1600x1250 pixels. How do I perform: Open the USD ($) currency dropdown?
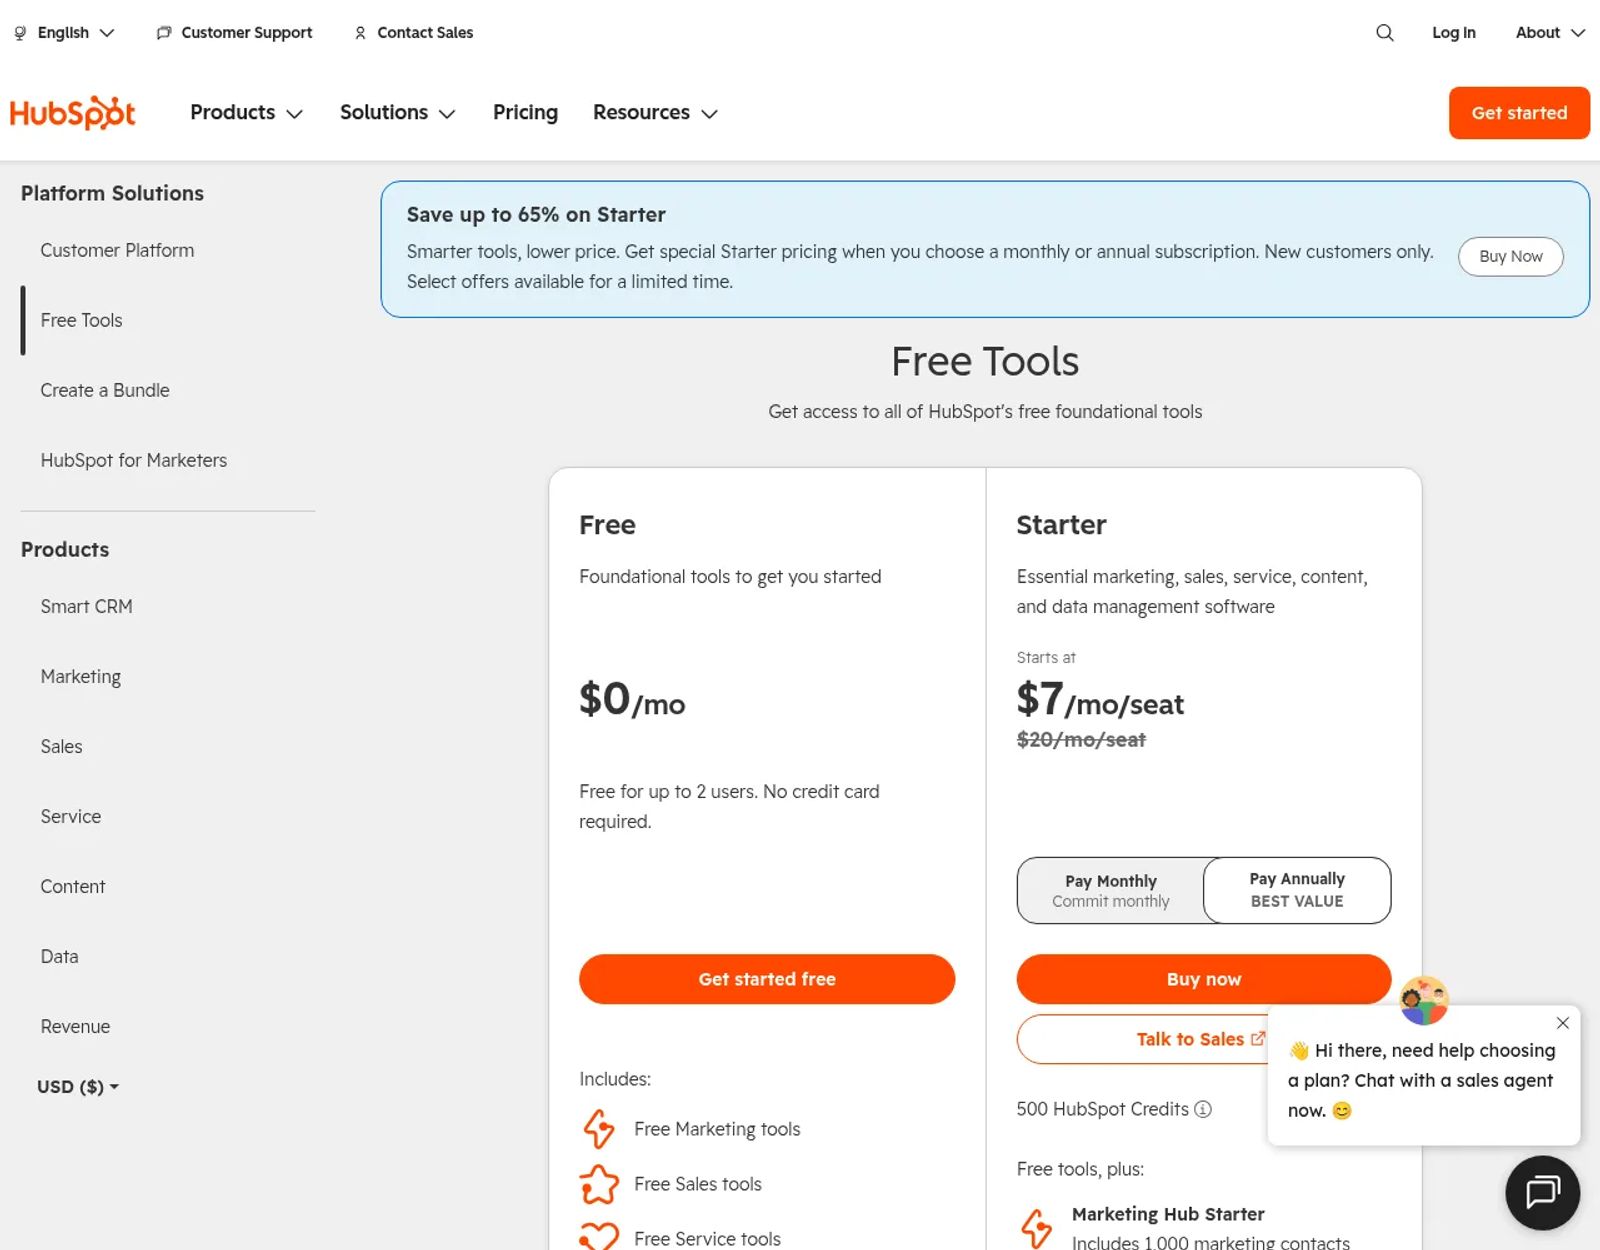click(x=78, y=1087)
